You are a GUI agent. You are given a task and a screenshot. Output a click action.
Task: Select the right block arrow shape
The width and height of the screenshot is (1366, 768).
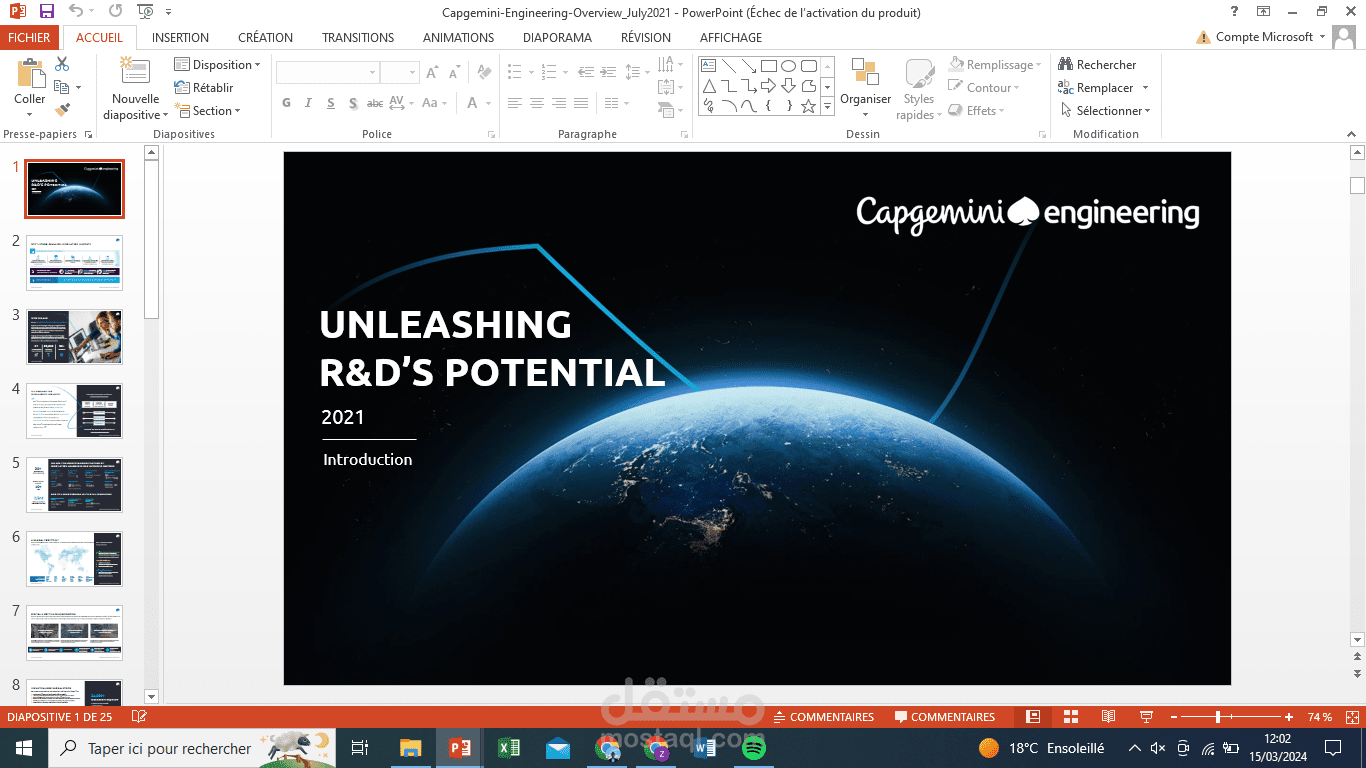coord(768,86)
